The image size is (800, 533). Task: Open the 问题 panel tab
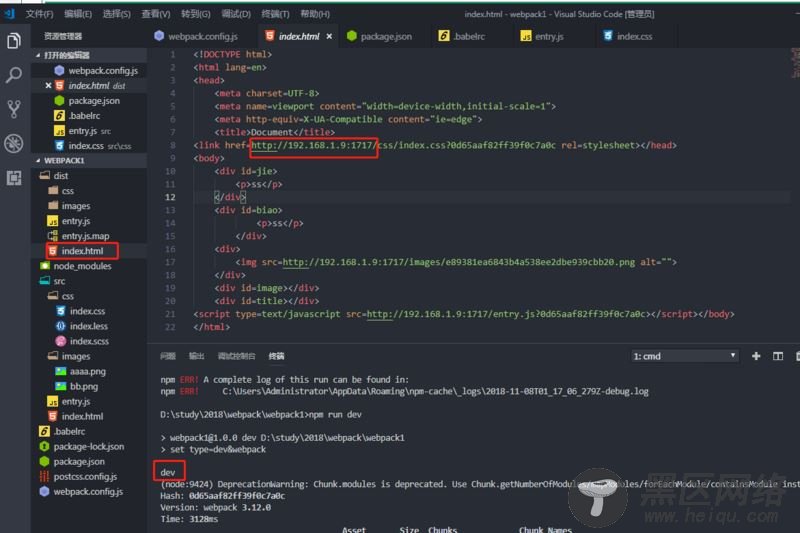click(167, 356)
